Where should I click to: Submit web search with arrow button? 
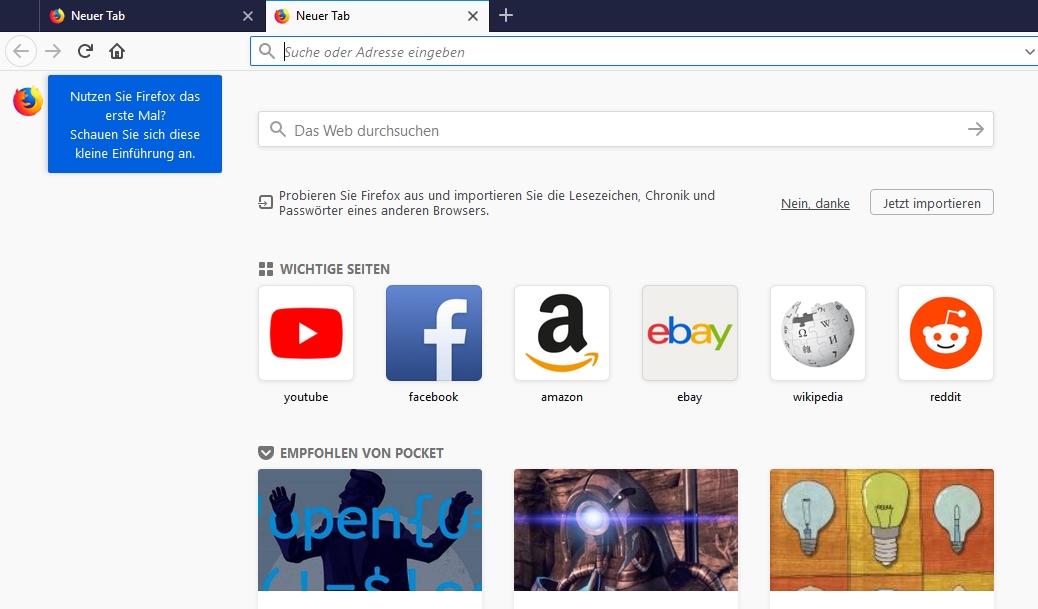[976, 130]
